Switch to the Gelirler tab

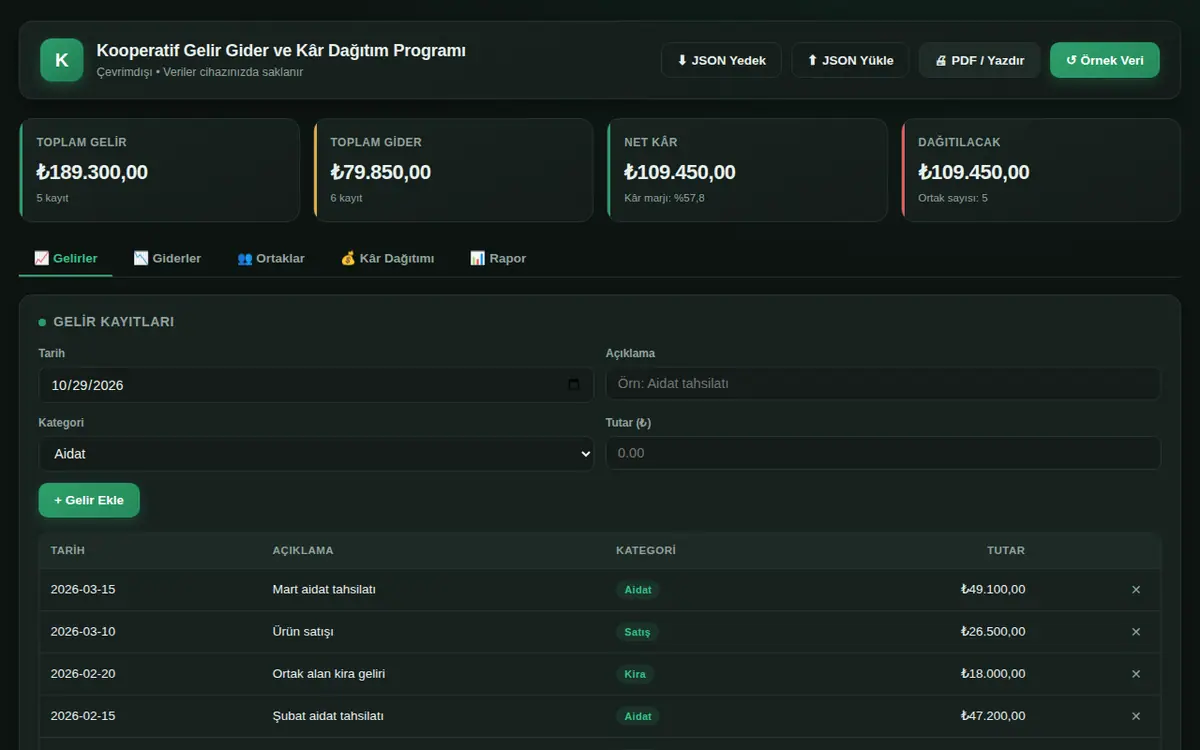[66, 258]
